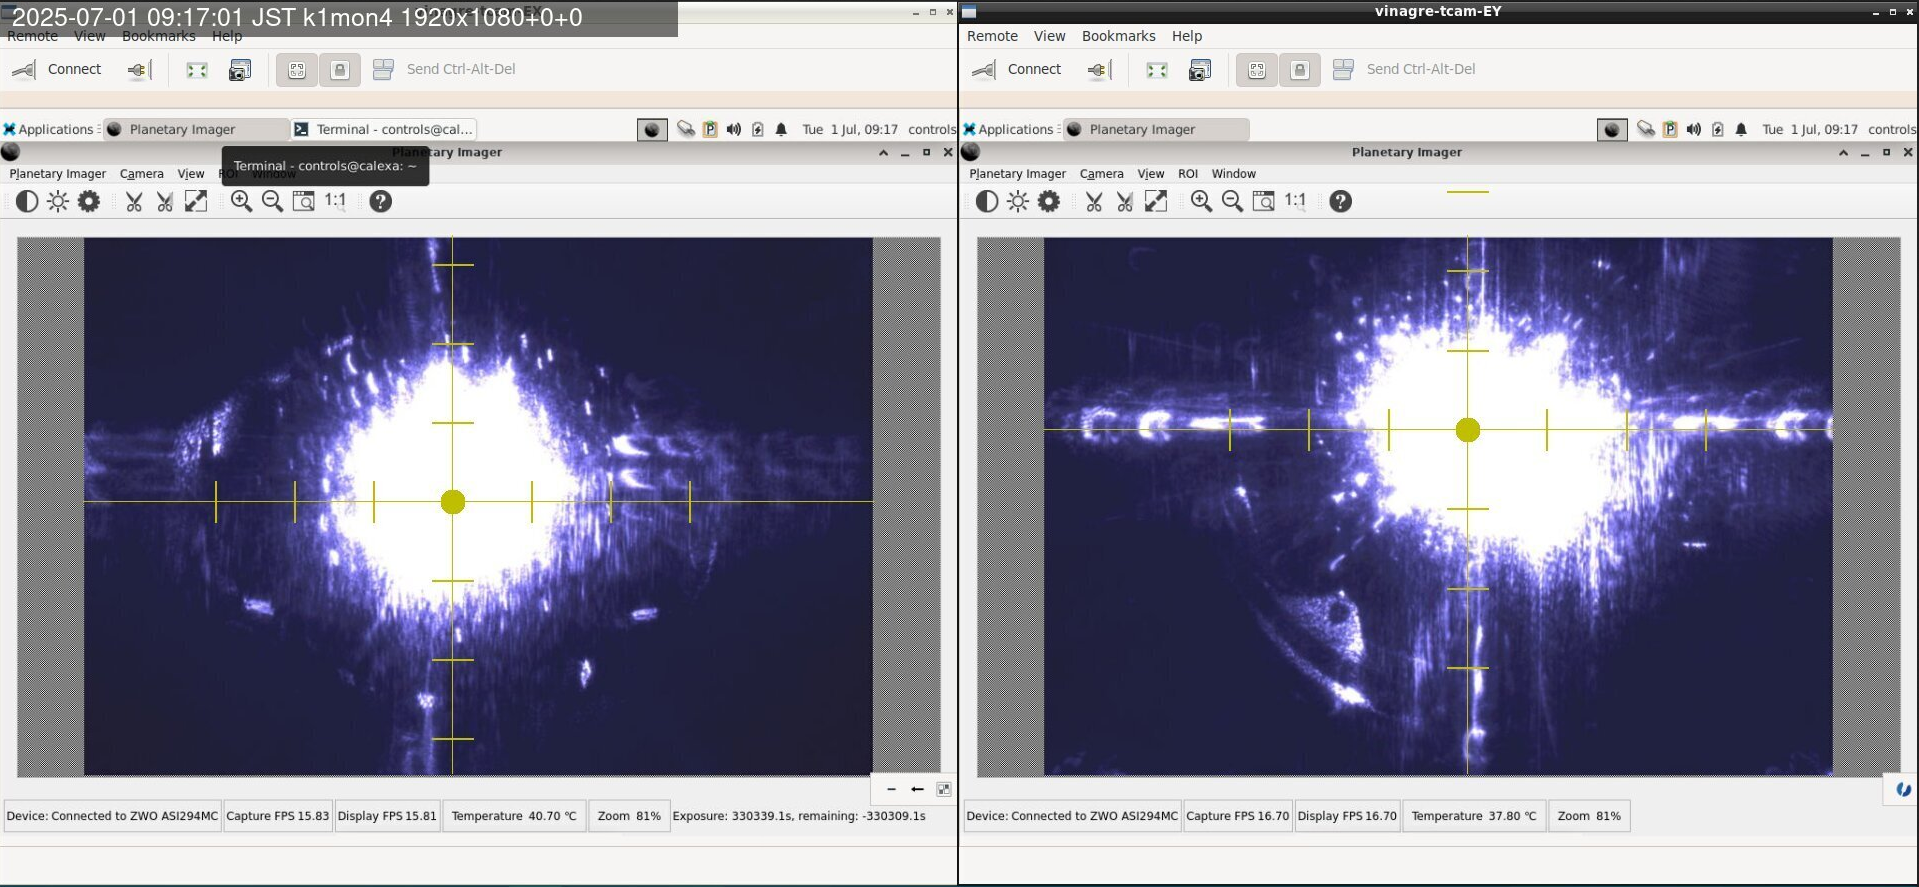This screenshot has width=1919, height=887.
Task: Click Exposure status text in left imager
Action: coord(799,816)
